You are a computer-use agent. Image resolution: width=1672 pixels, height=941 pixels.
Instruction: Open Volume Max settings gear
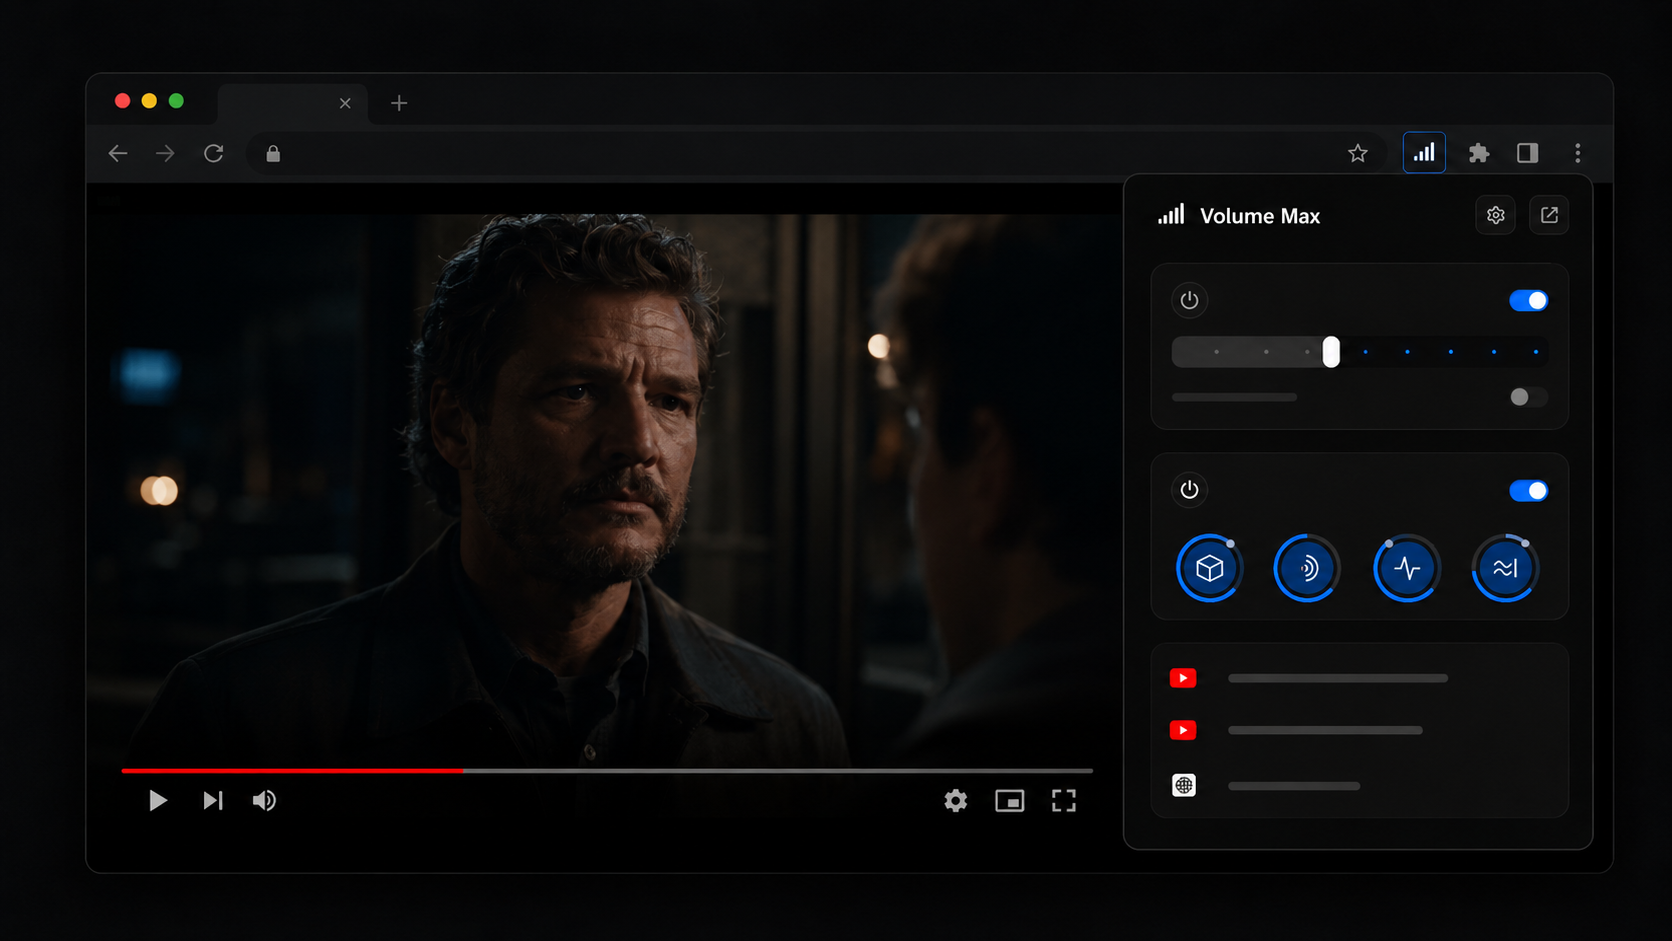click(x=1496, y=215)
